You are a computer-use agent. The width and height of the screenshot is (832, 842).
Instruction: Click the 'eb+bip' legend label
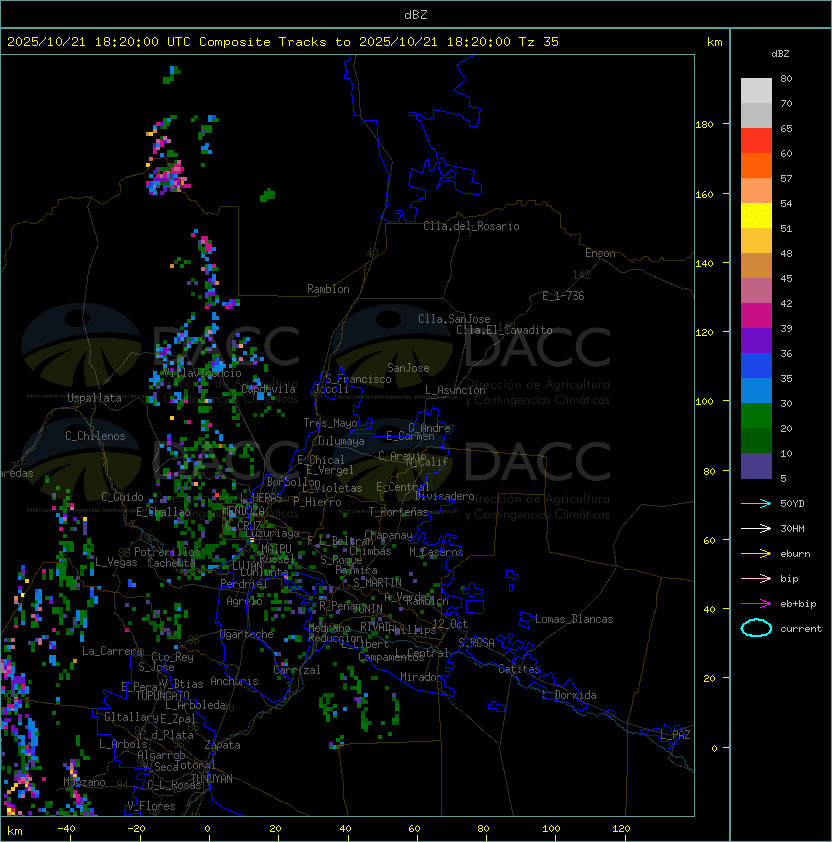(x=798, y=604)
